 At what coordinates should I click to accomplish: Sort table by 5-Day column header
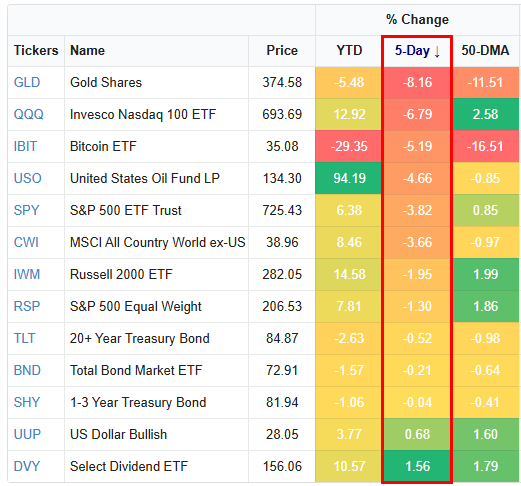click(x=417, y=51)
